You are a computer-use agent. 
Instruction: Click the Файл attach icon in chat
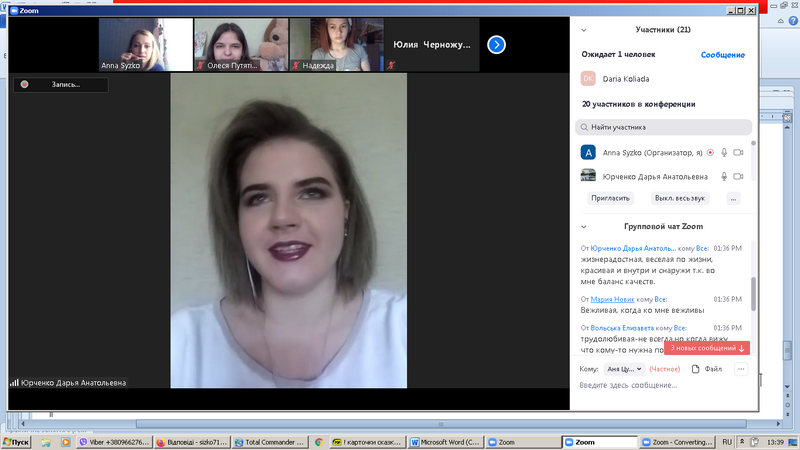(707, 369)
